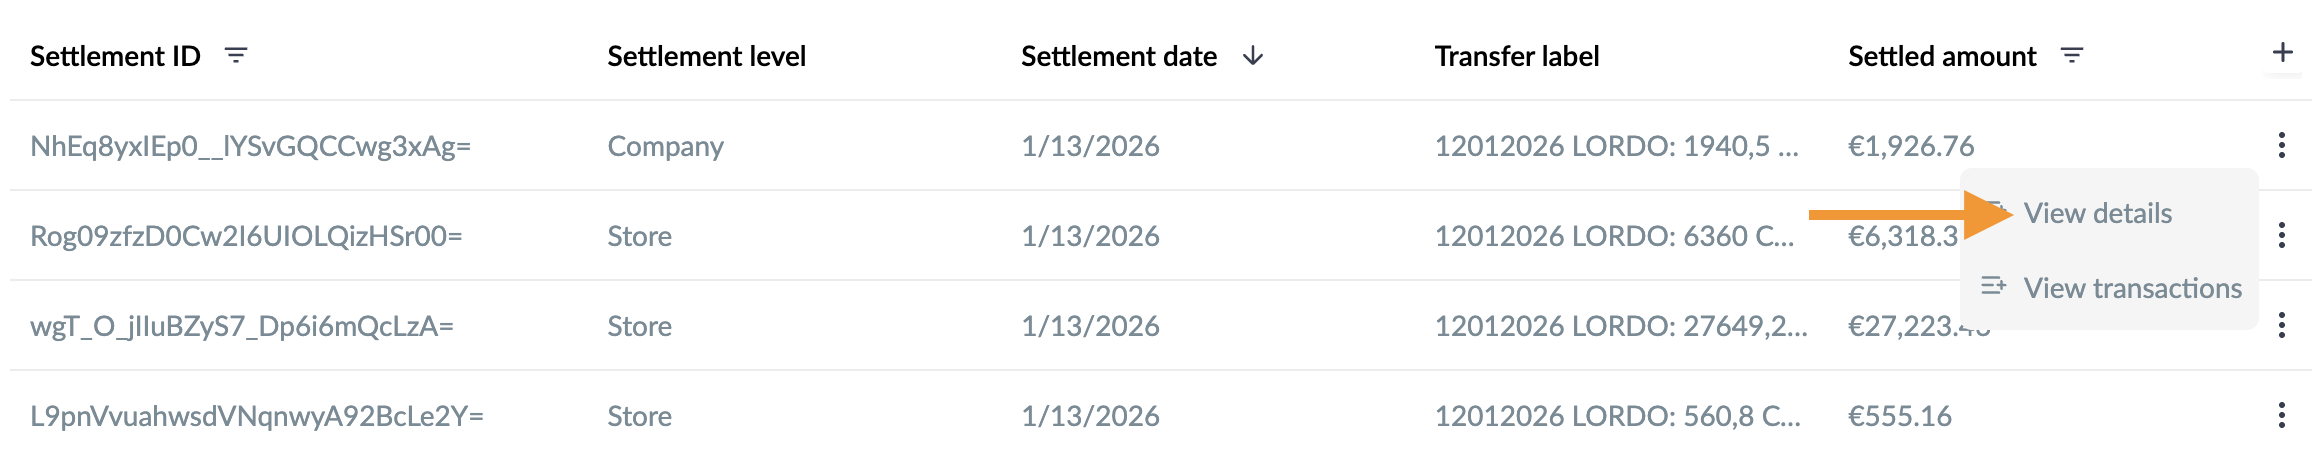Click transfer label 12012026 LORDO: 560,8
2312x458 pixels.
(x=1618, y=416)
